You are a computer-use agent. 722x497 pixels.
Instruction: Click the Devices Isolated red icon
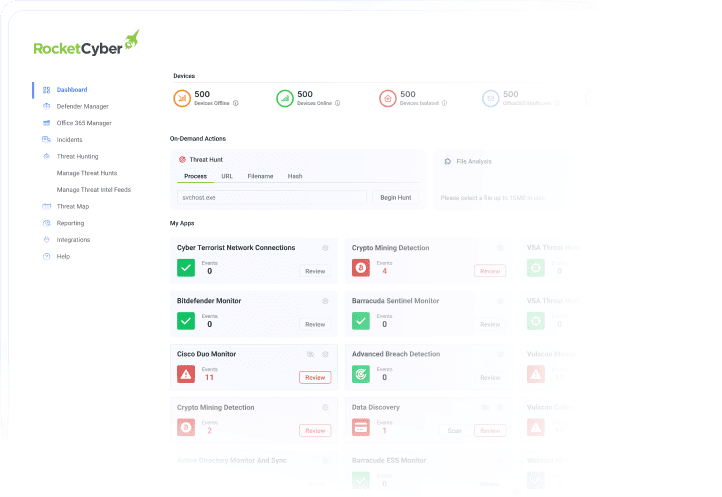tap(387, 98)
